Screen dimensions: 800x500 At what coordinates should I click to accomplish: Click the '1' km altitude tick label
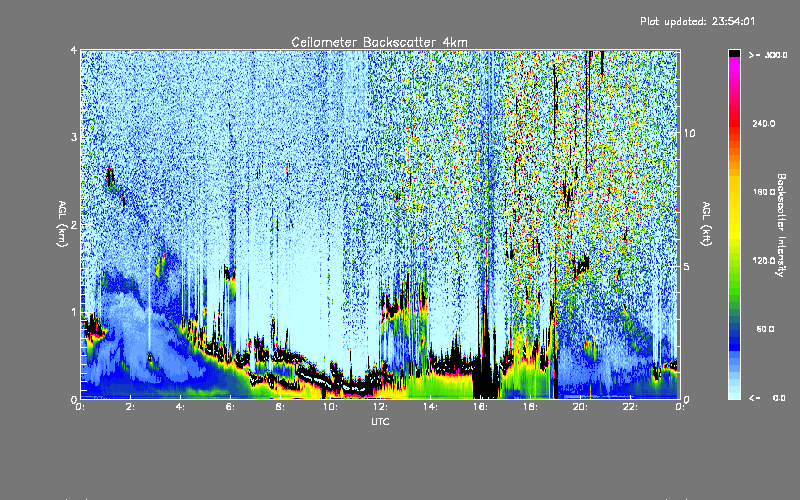click(74, 312)
